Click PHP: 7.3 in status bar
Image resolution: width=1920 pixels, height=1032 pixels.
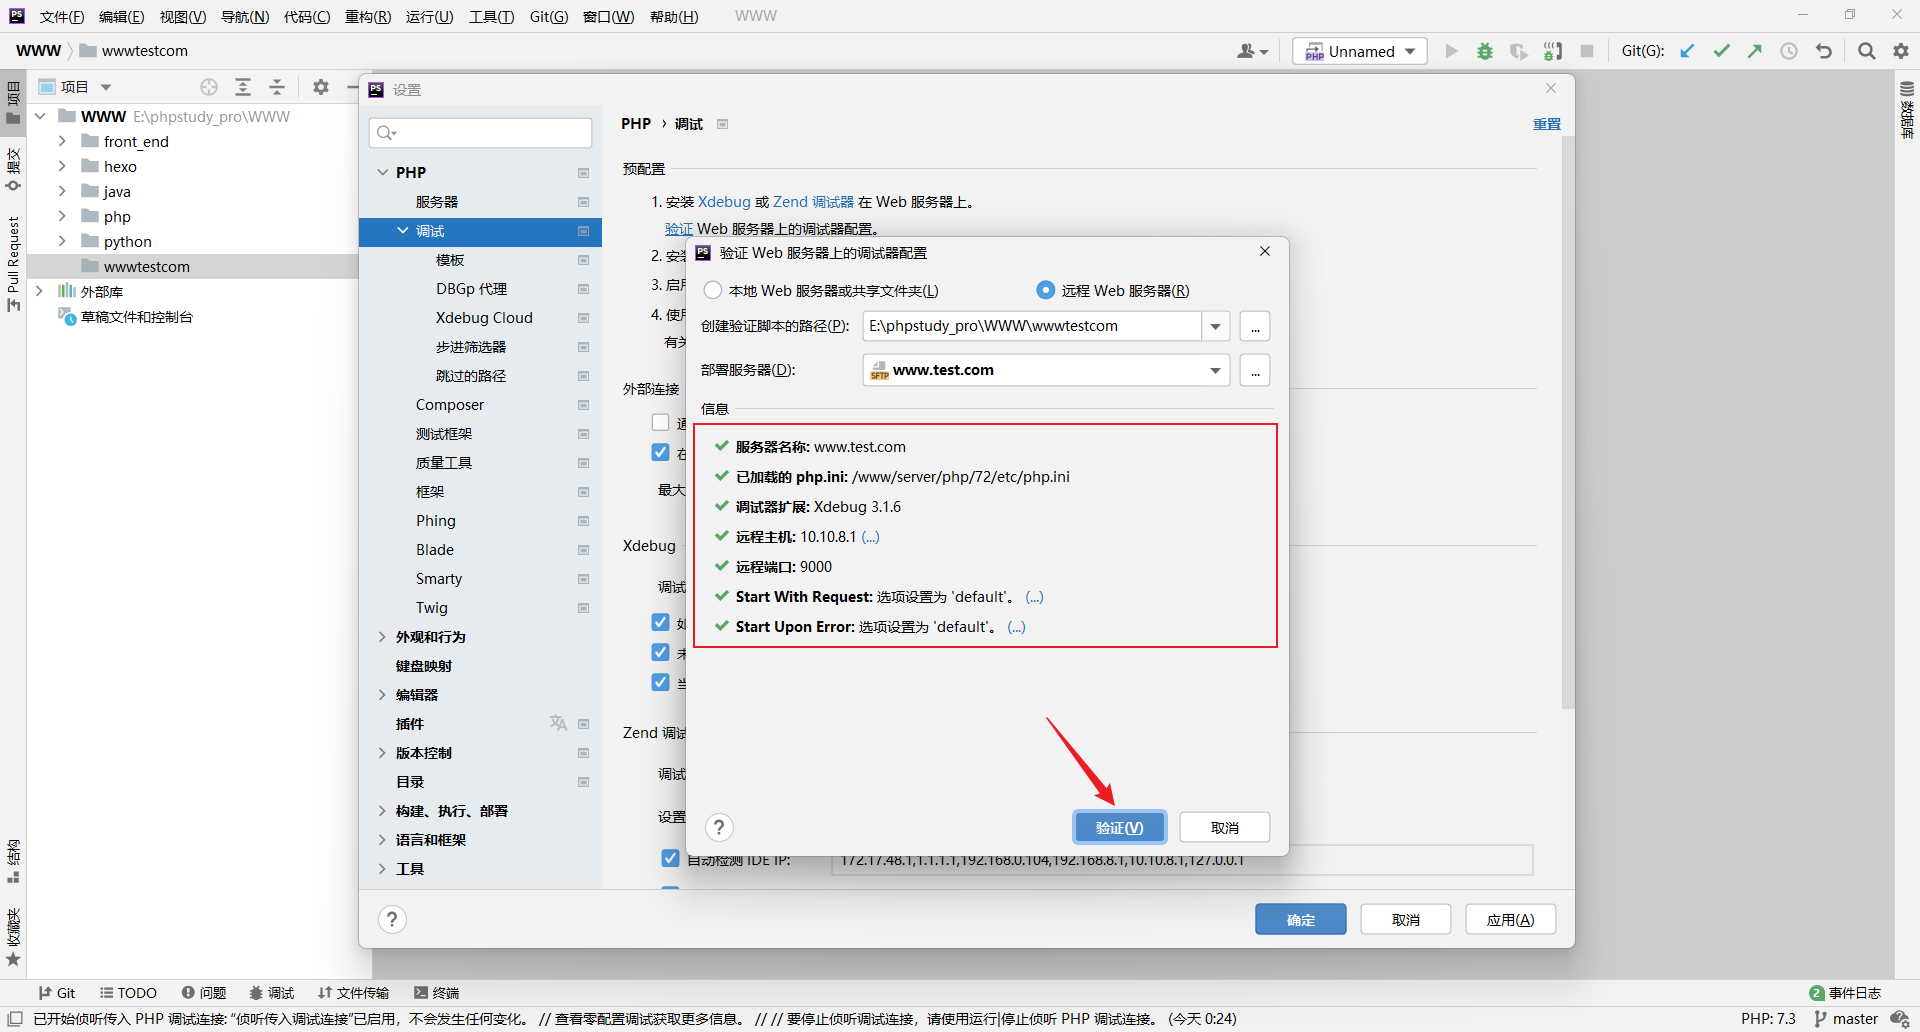tap(1768, 1018)
